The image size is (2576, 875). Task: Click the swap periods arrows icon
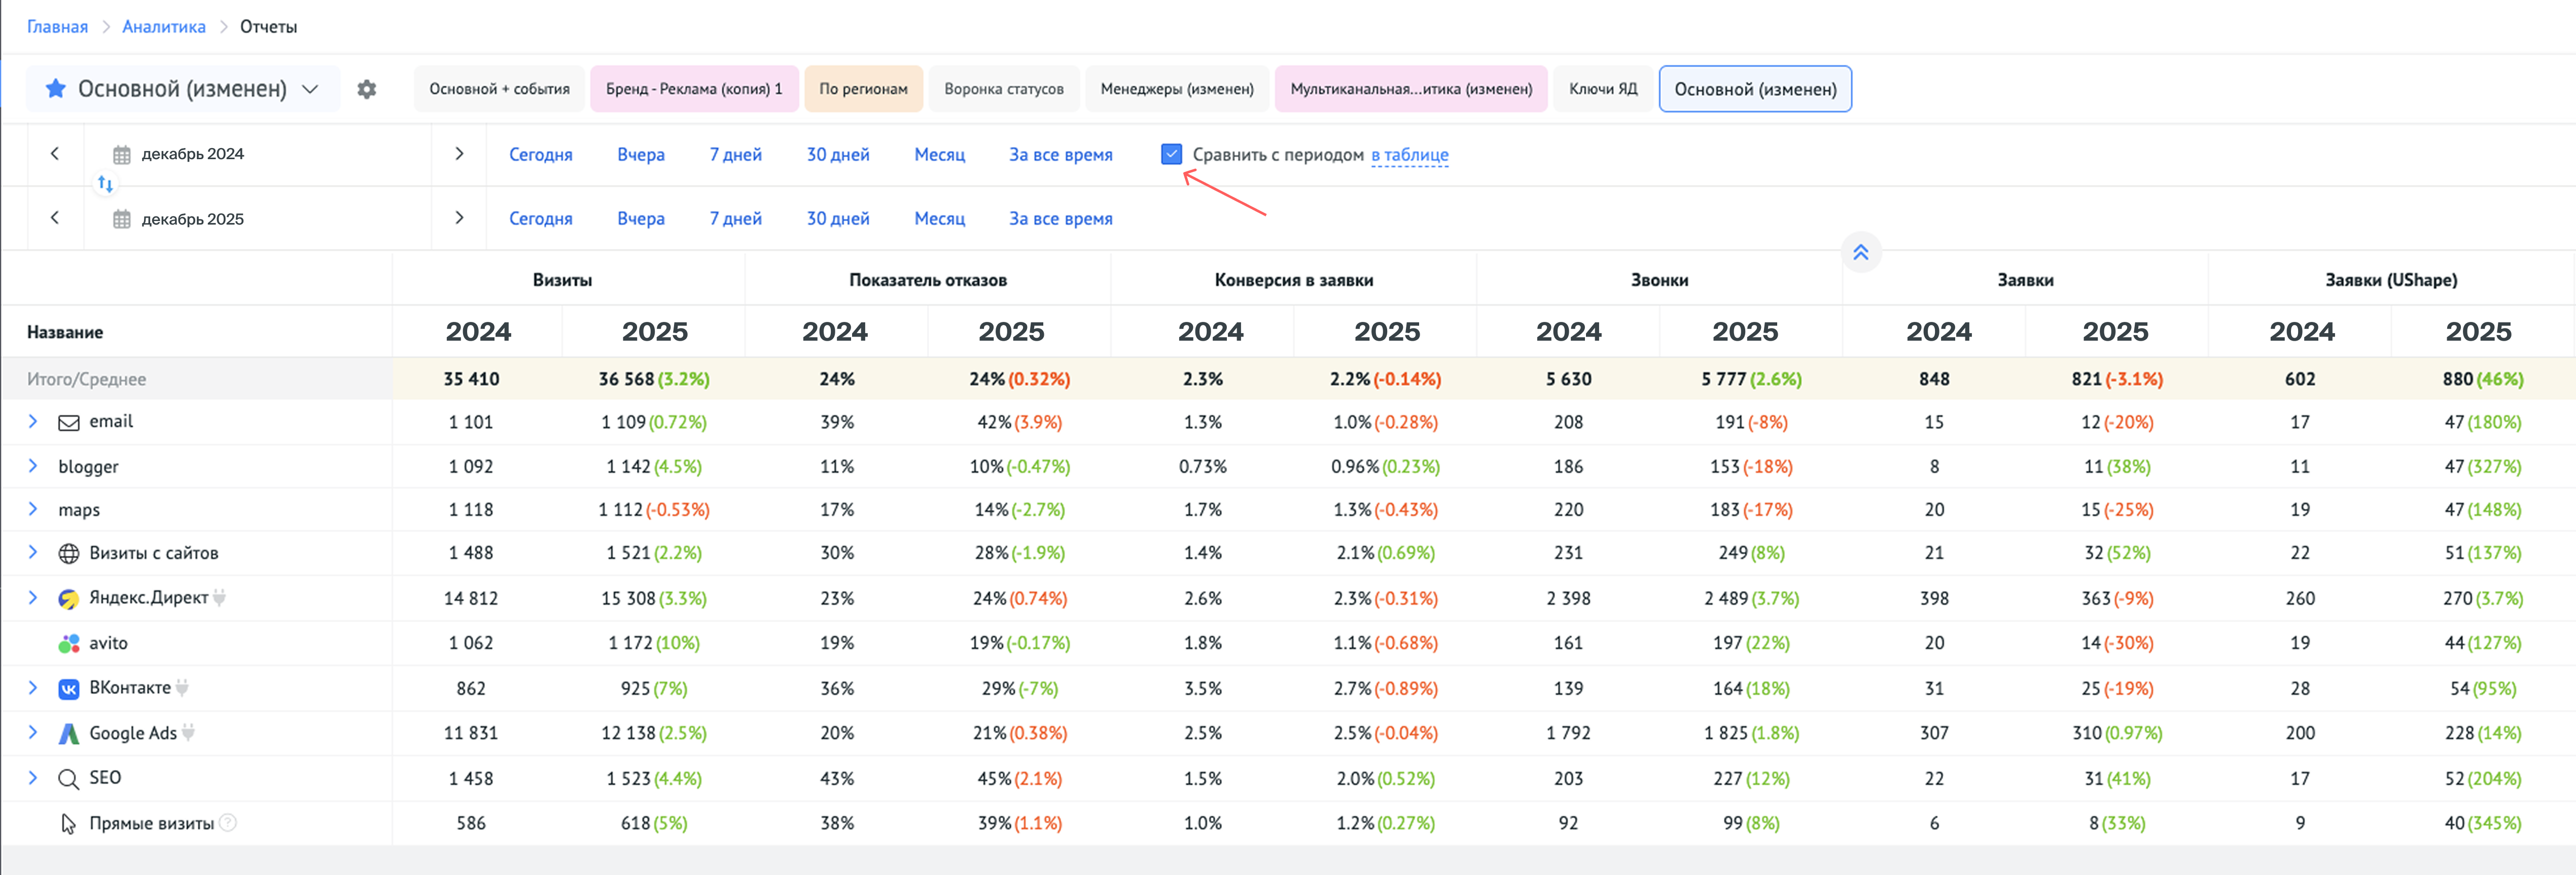[105, 184]
